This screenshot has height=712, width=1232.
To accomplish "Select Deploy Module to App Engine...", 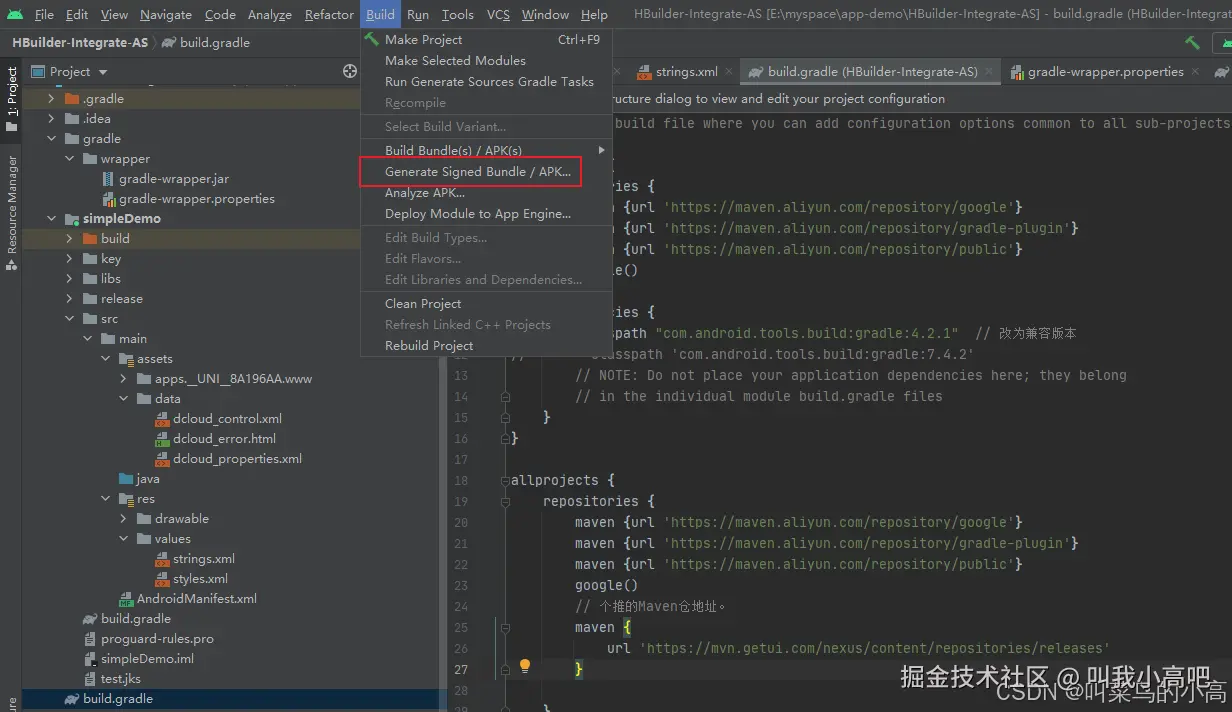I will coord(486,213).
